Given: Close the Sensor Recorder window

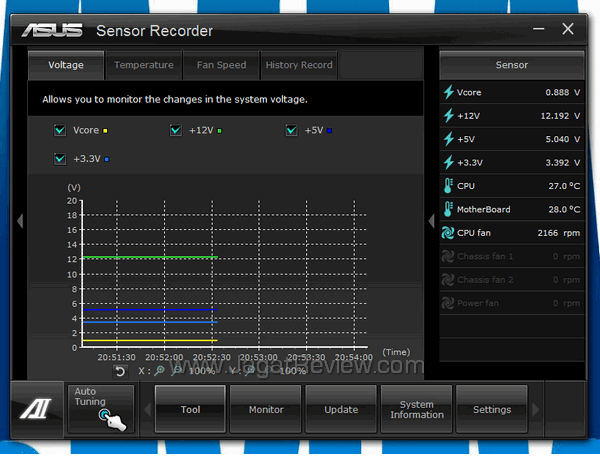Looking at the screenshot, I should (568, 29).
